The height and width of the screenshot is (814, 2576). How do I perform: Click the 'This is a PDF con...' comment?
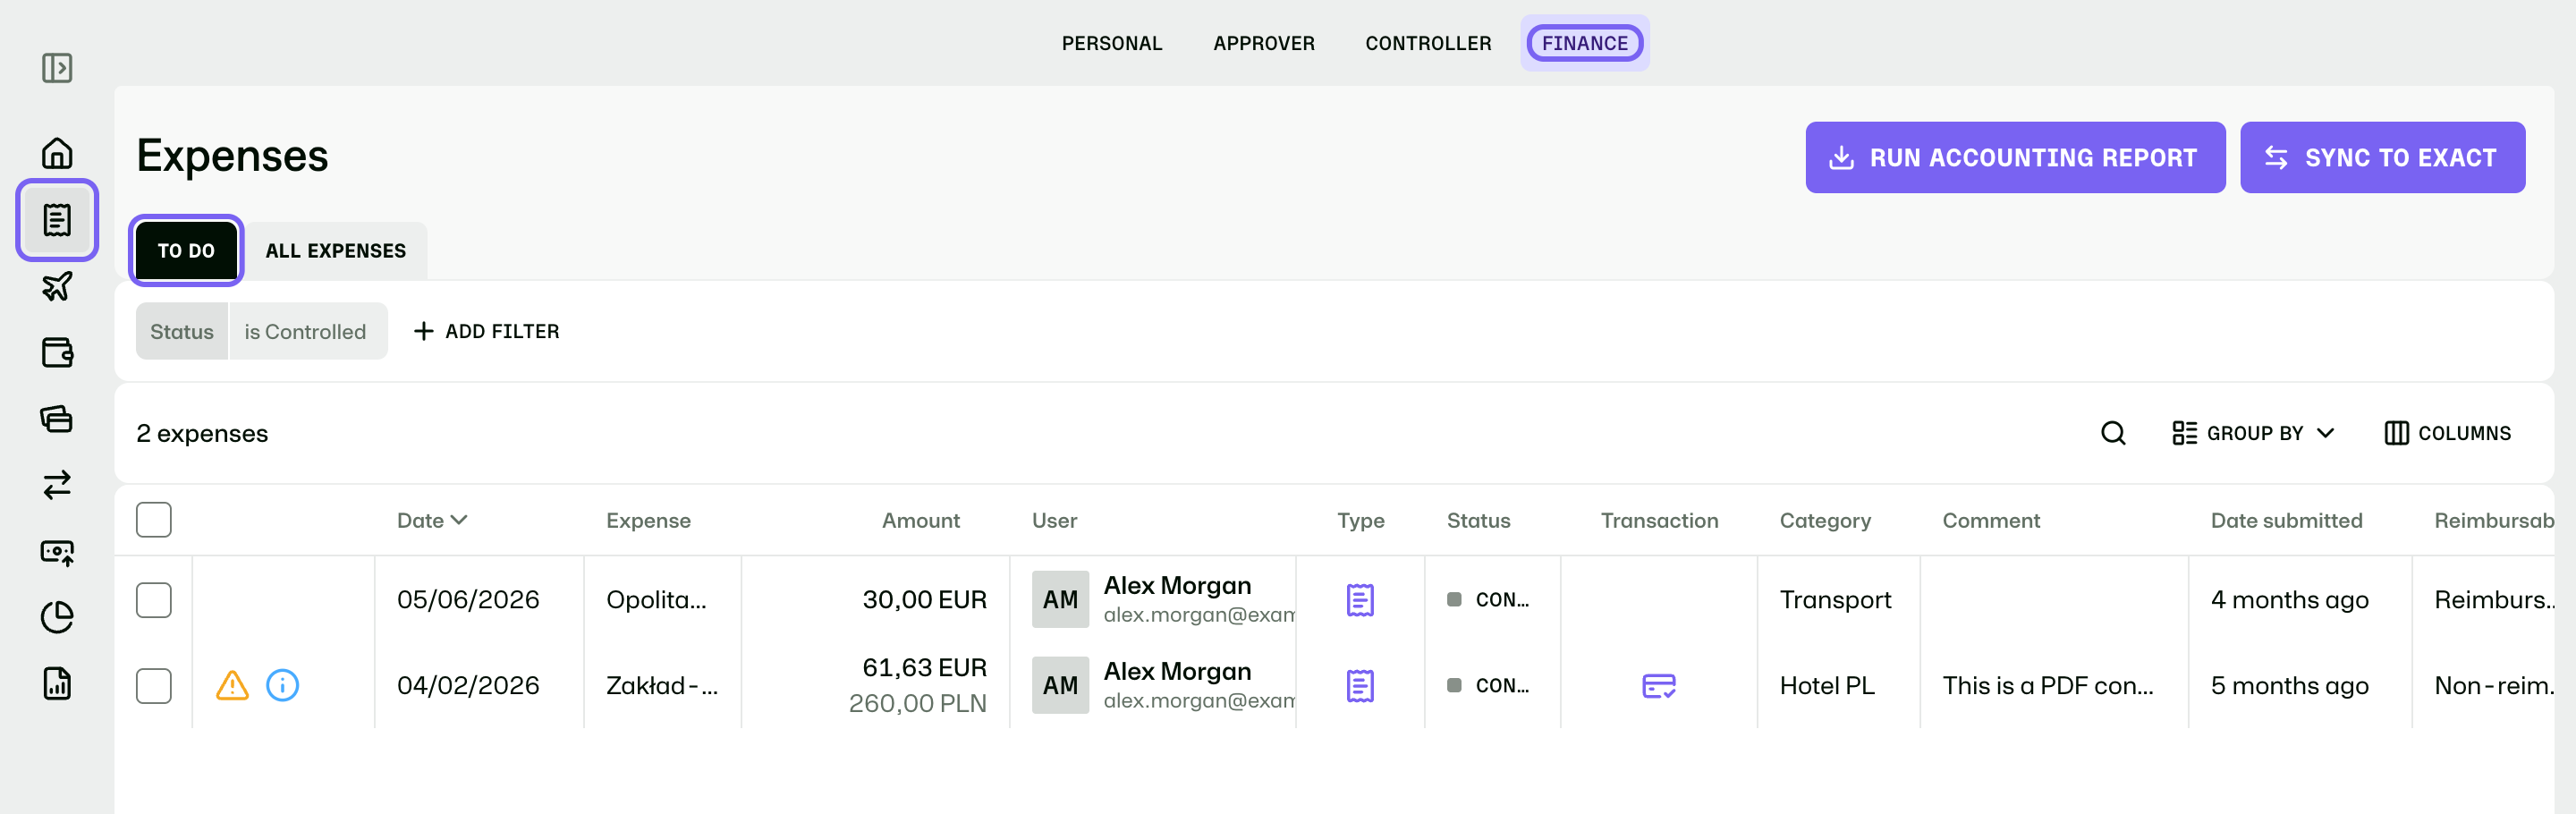click(x=2048, y=686)
